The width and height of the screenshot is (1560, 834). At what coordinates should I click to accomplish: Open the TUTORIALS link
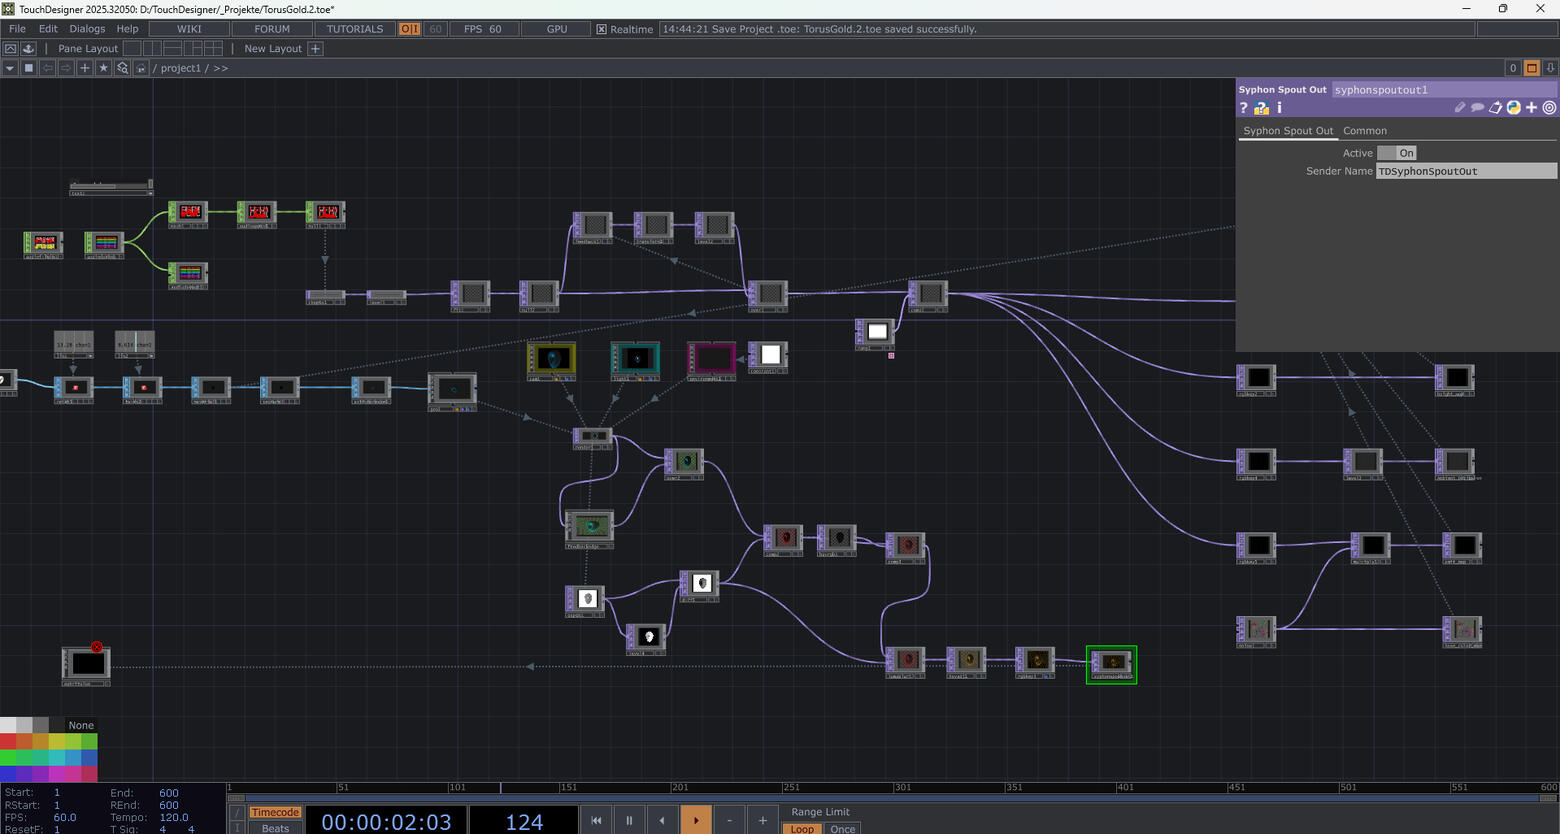(x=355, y=29)
